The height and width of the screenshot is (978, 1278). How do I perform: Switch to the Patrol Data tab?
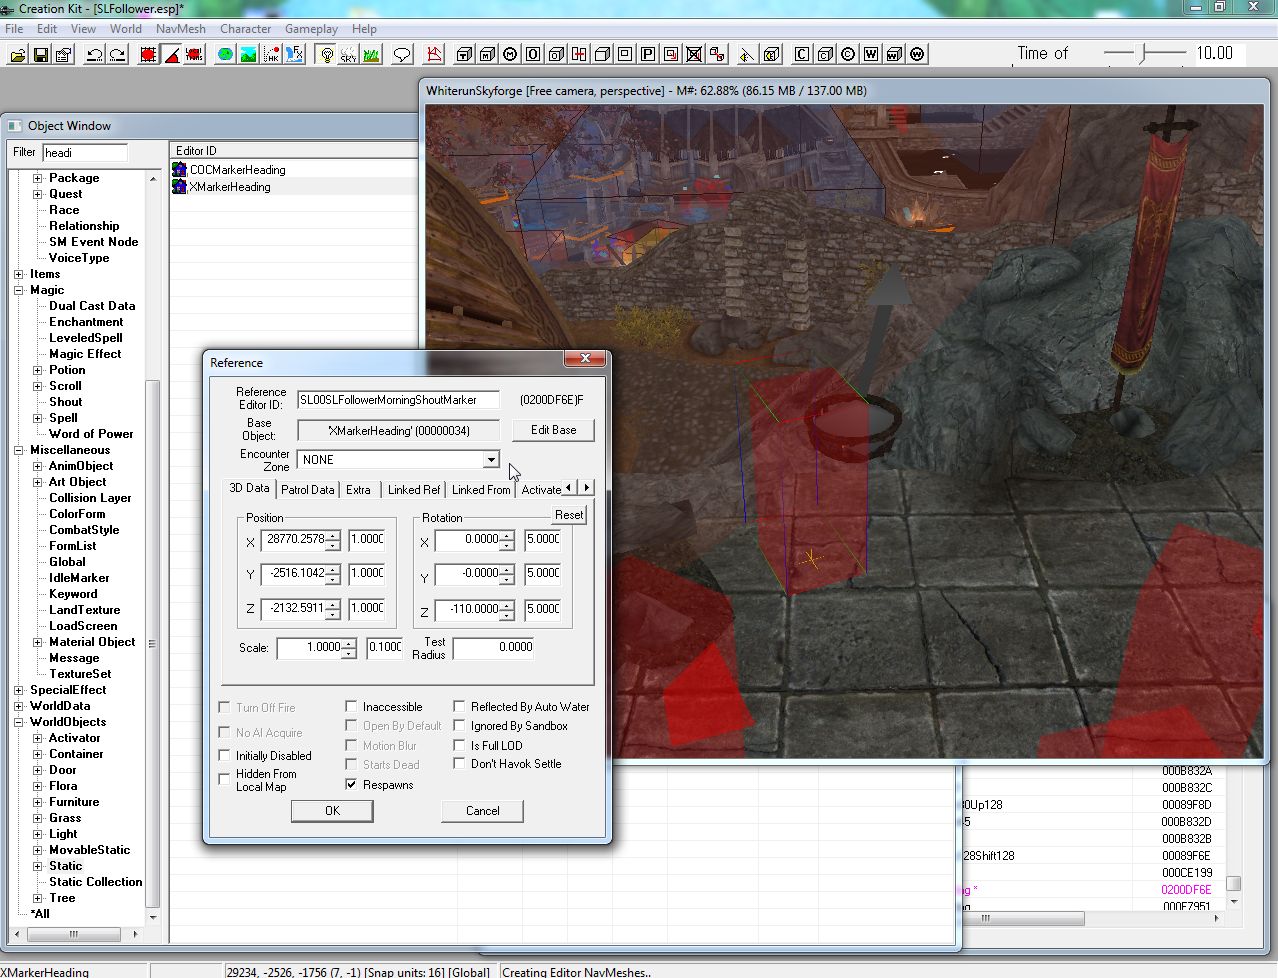pos(307,490)
